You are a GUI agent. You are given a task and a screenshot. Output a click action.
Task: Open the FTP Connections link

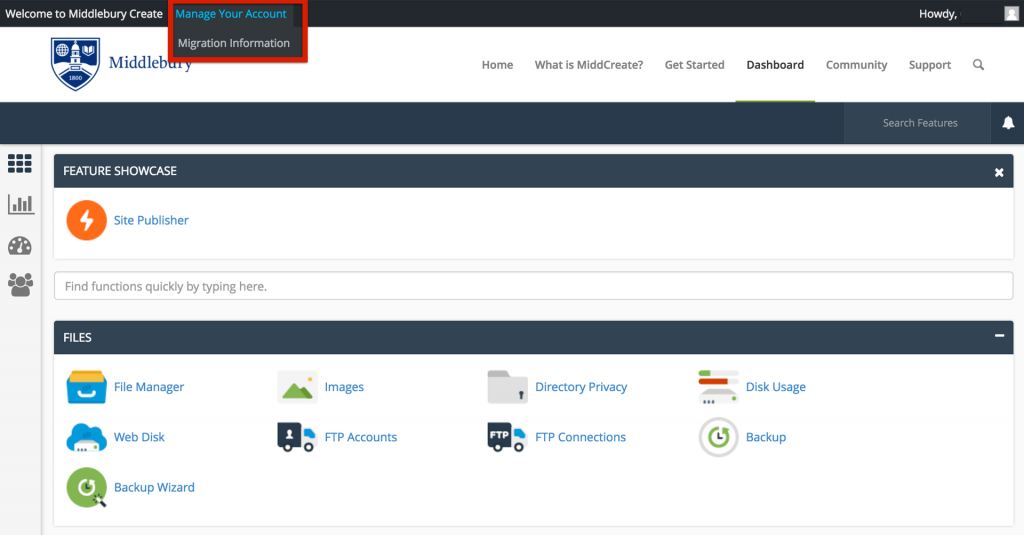pos(580,437)
